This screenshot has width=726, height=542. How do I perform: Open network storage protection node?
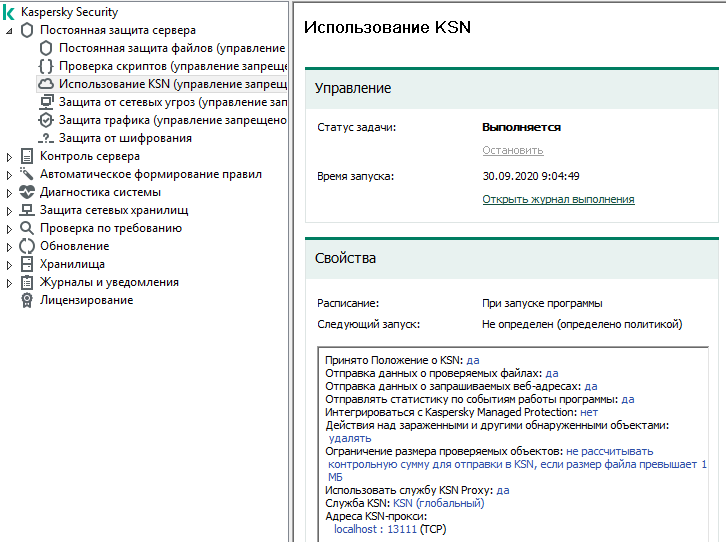(10, 211)
